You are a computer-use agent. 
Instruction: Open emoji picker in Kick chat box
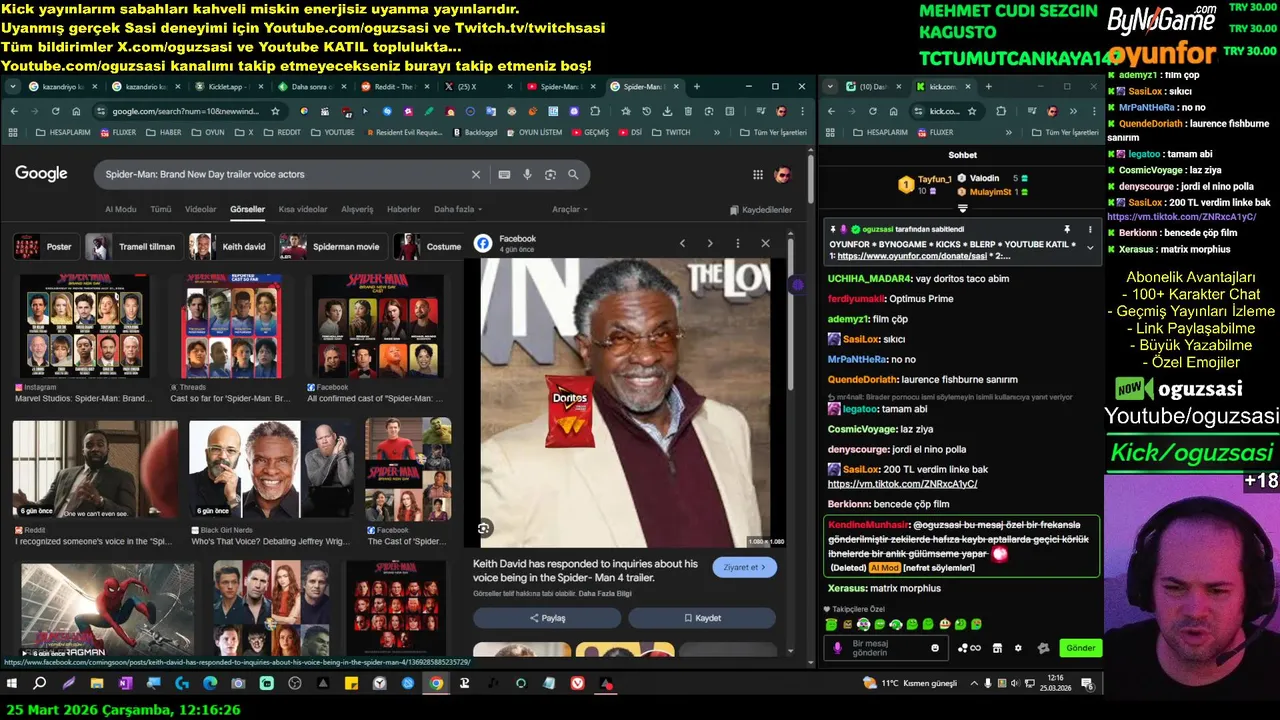click(x=935, y=648)
